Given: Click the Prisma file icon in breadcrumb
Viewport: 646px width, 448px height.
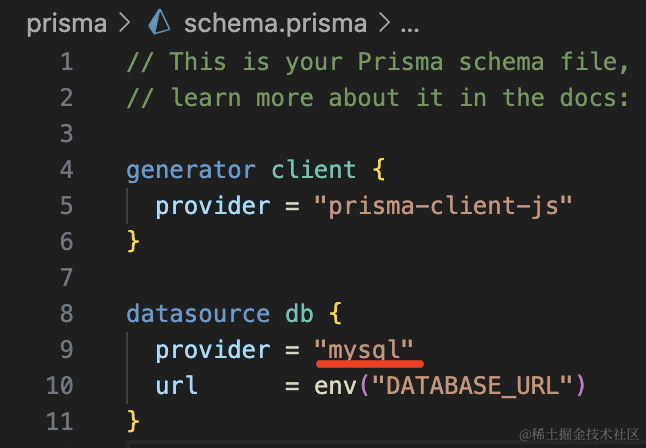Looking at the screenshot, I should (x=160, y=23).
